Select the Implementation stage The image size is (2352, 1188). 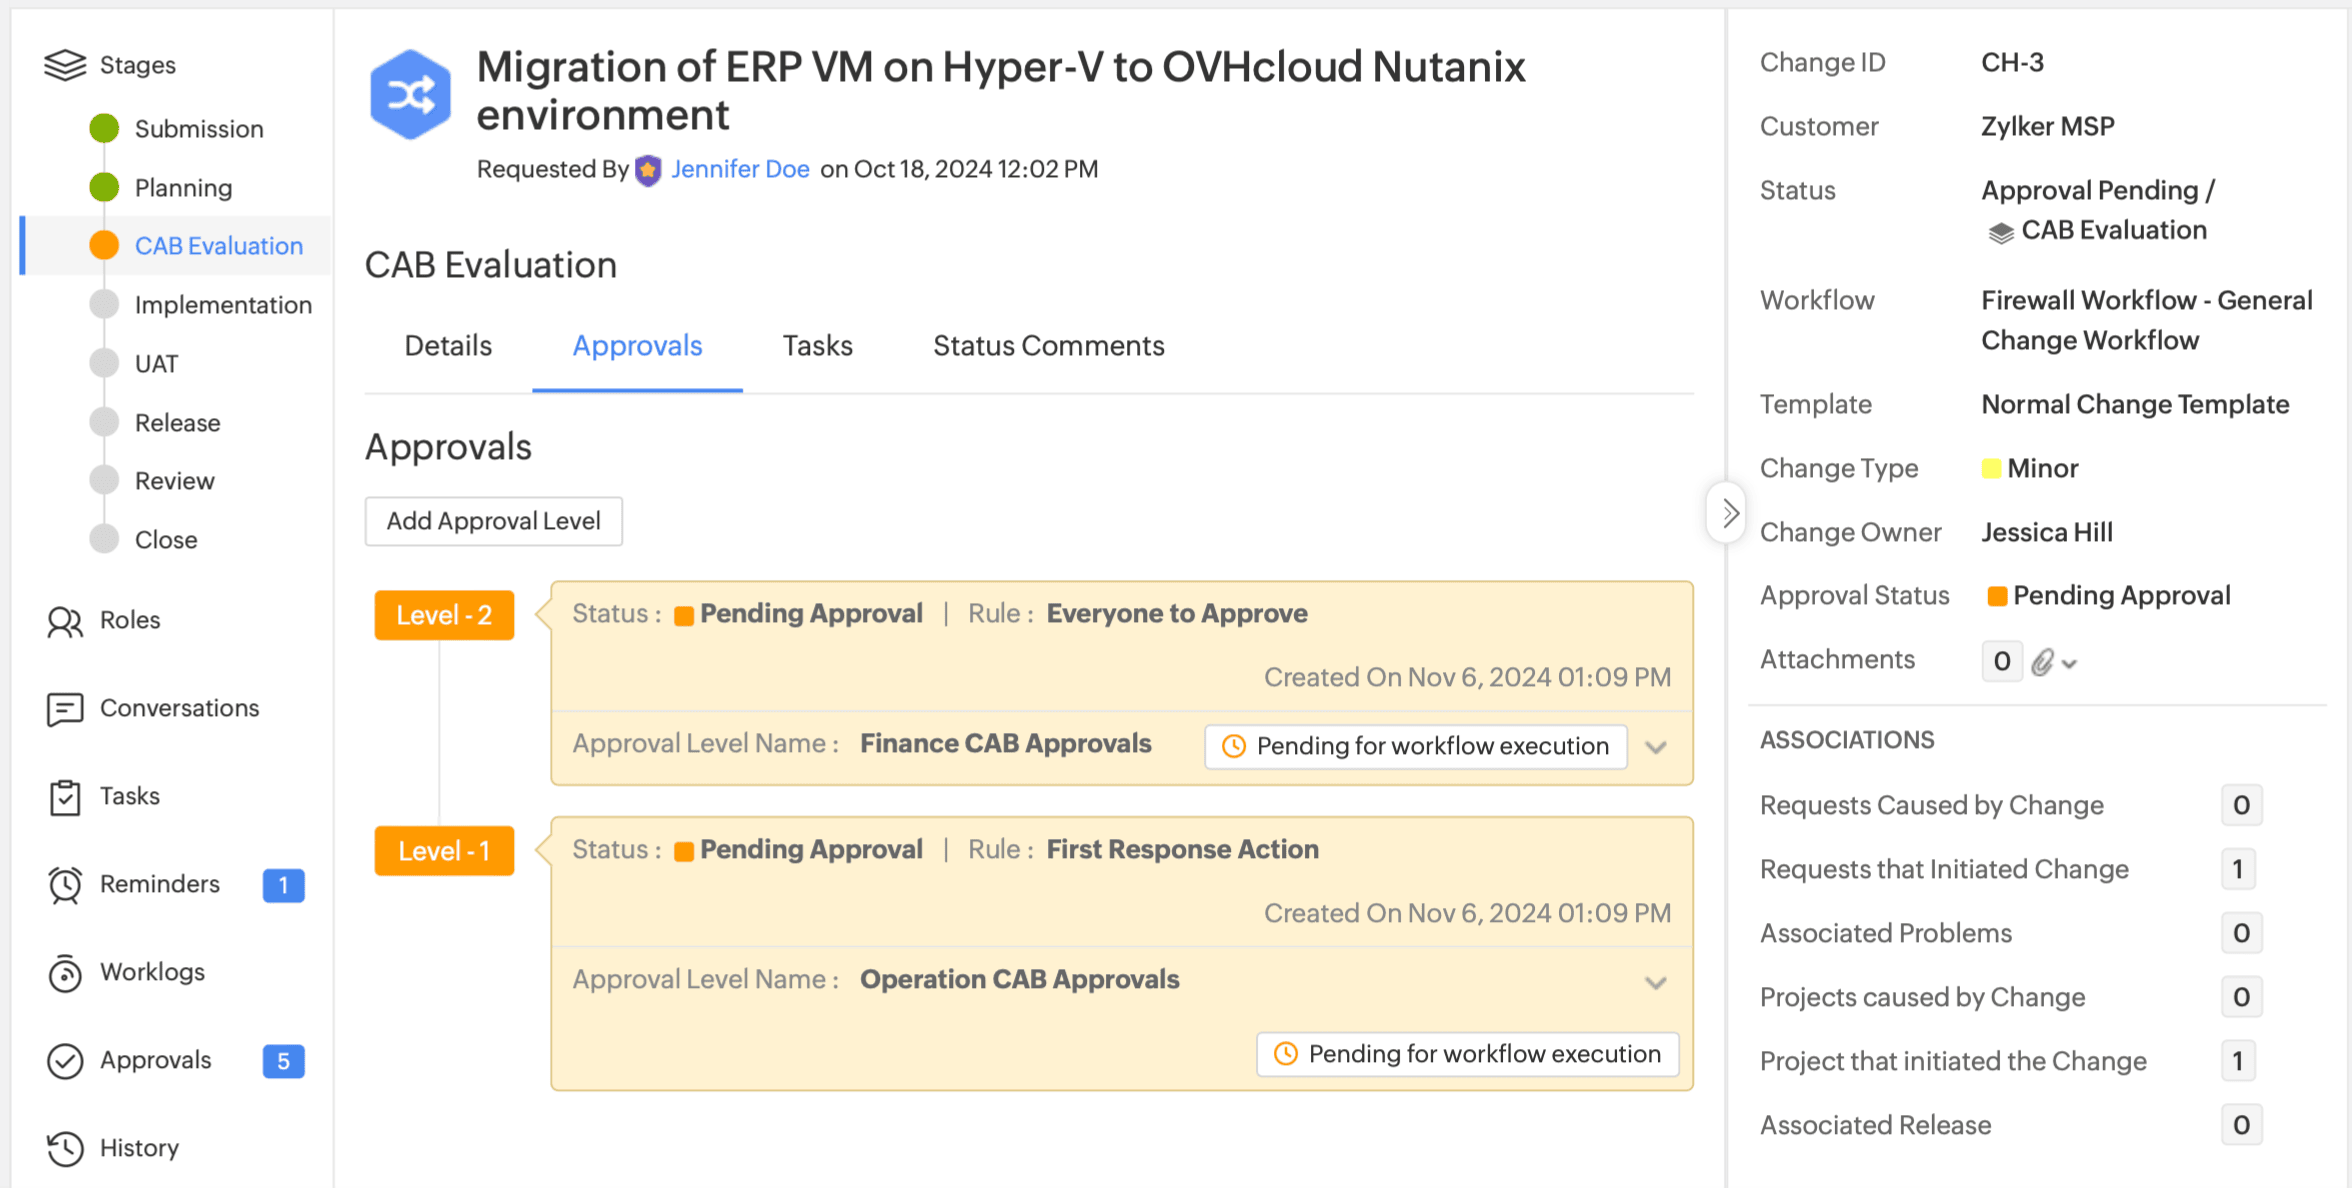pos(223,305)
